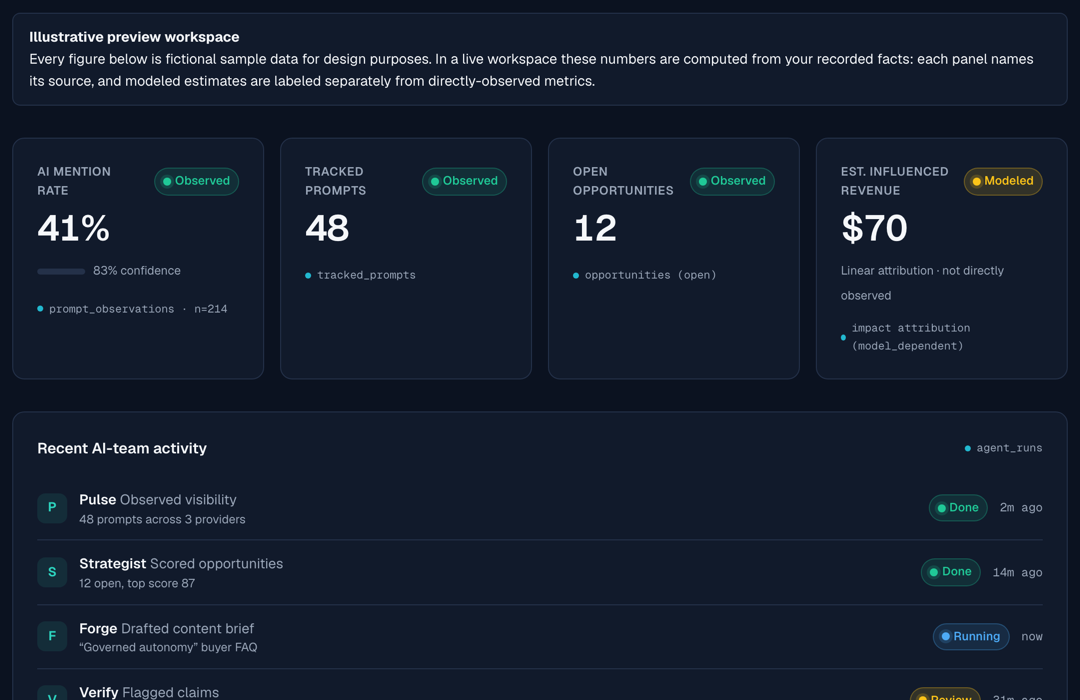Click the $70 influenced revenue value

874,228
